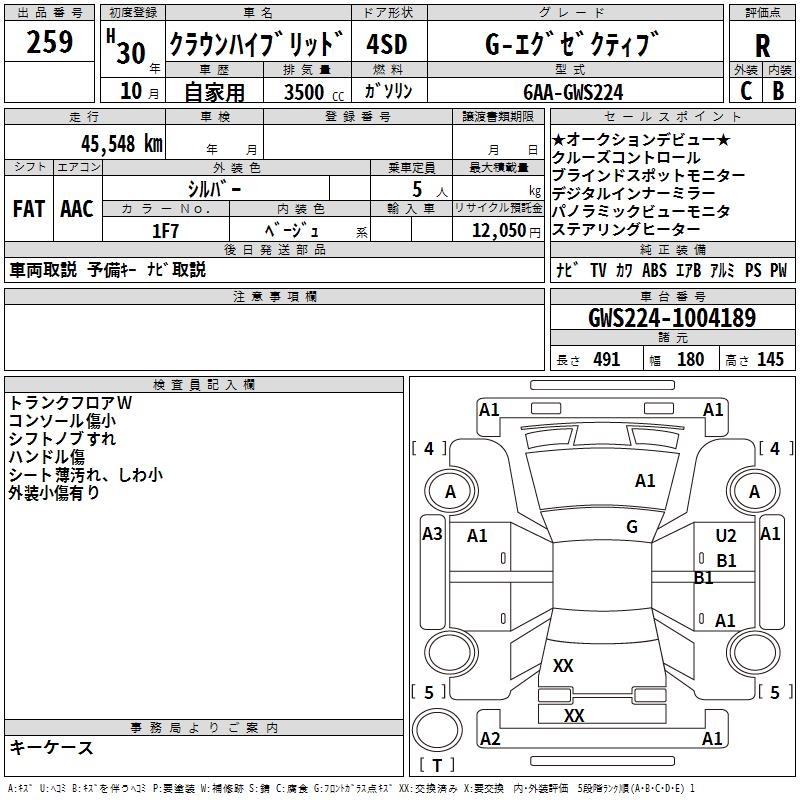Select the inspector note コンソール傷小
800x800 pixels.
pyautogui.click(x=62, y=420)
